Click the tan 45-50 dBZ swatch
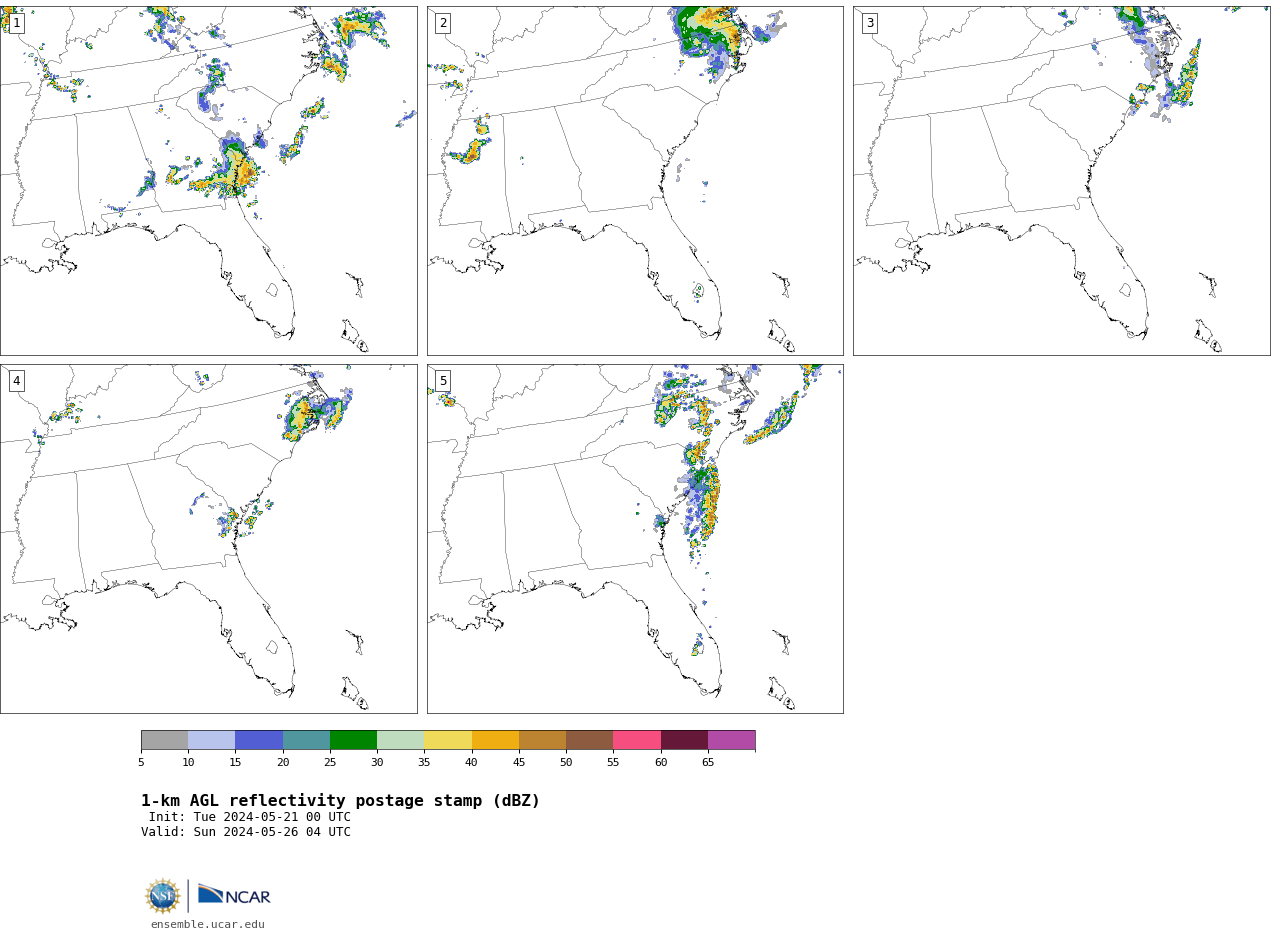The height and width of the screenshot is (936, 1280). click(542, 740)
